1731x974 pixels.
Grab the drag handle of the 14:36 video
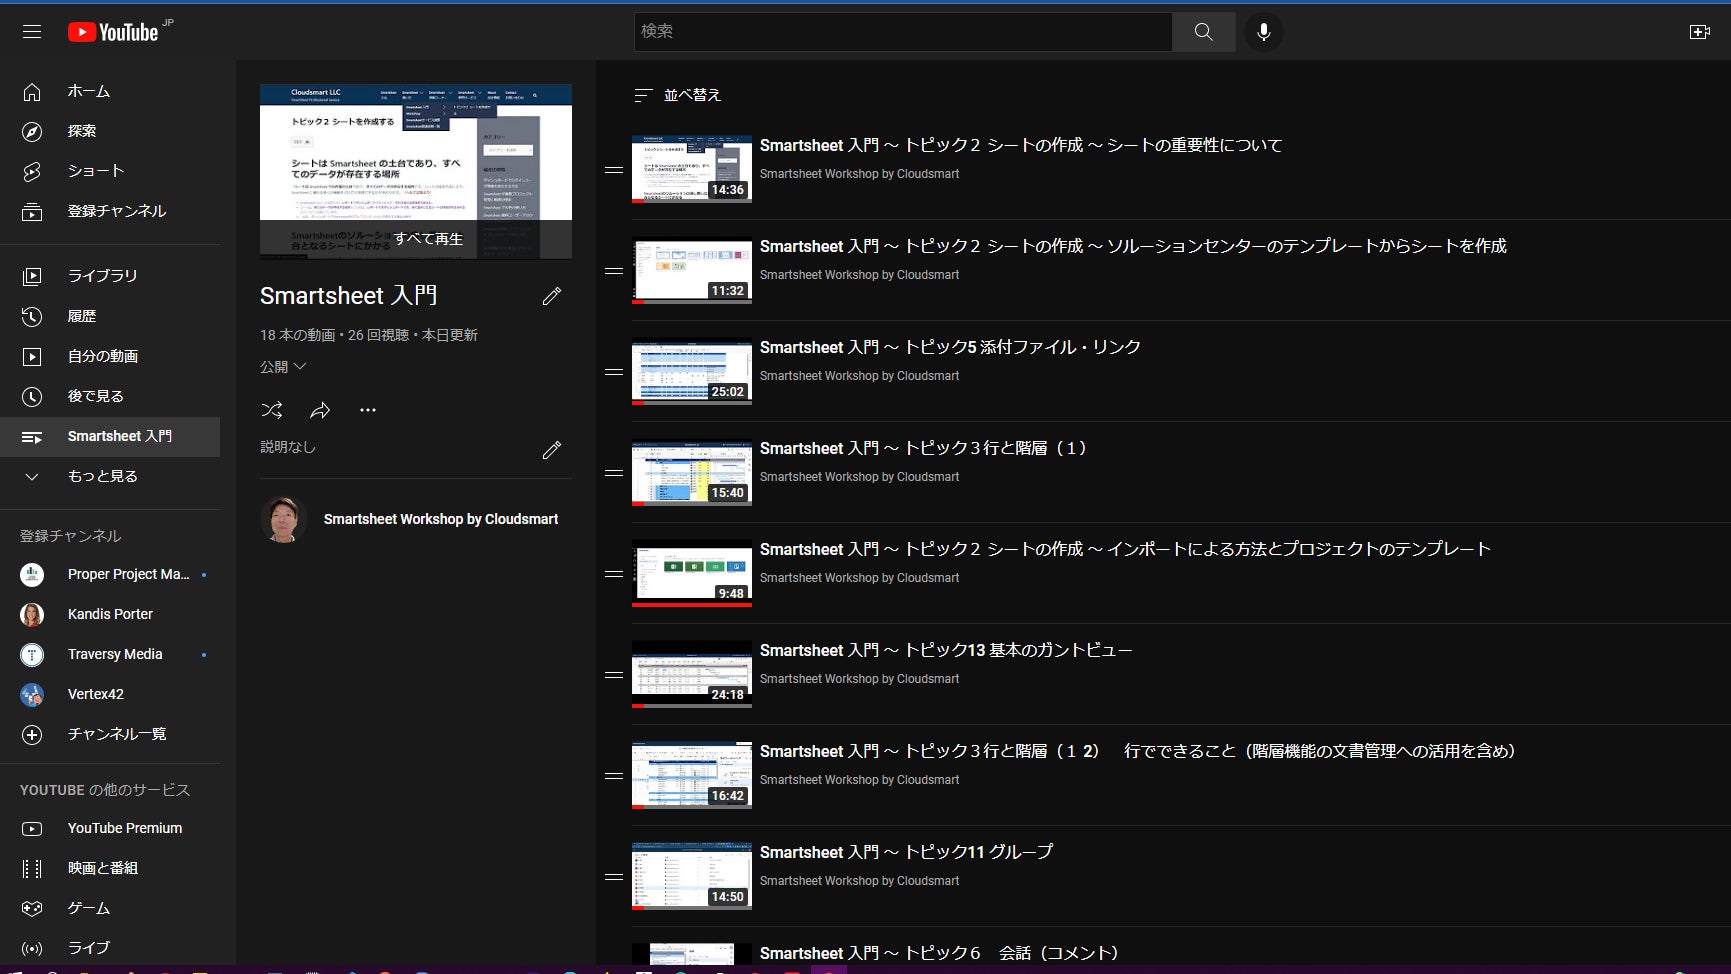614,170
